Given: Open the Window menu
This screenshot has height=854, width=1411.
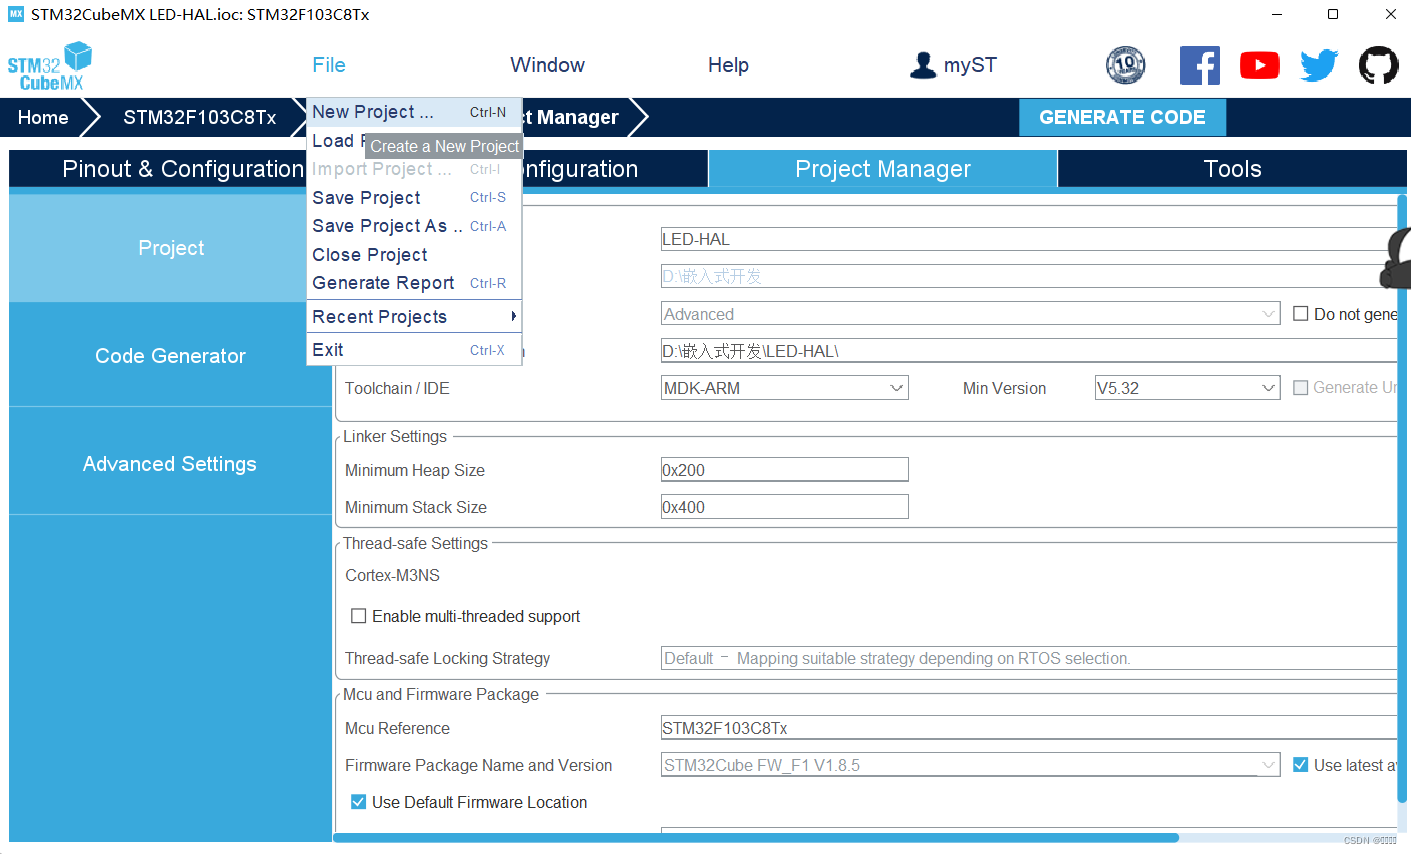Looking at the screenshot, I should 547,65.
